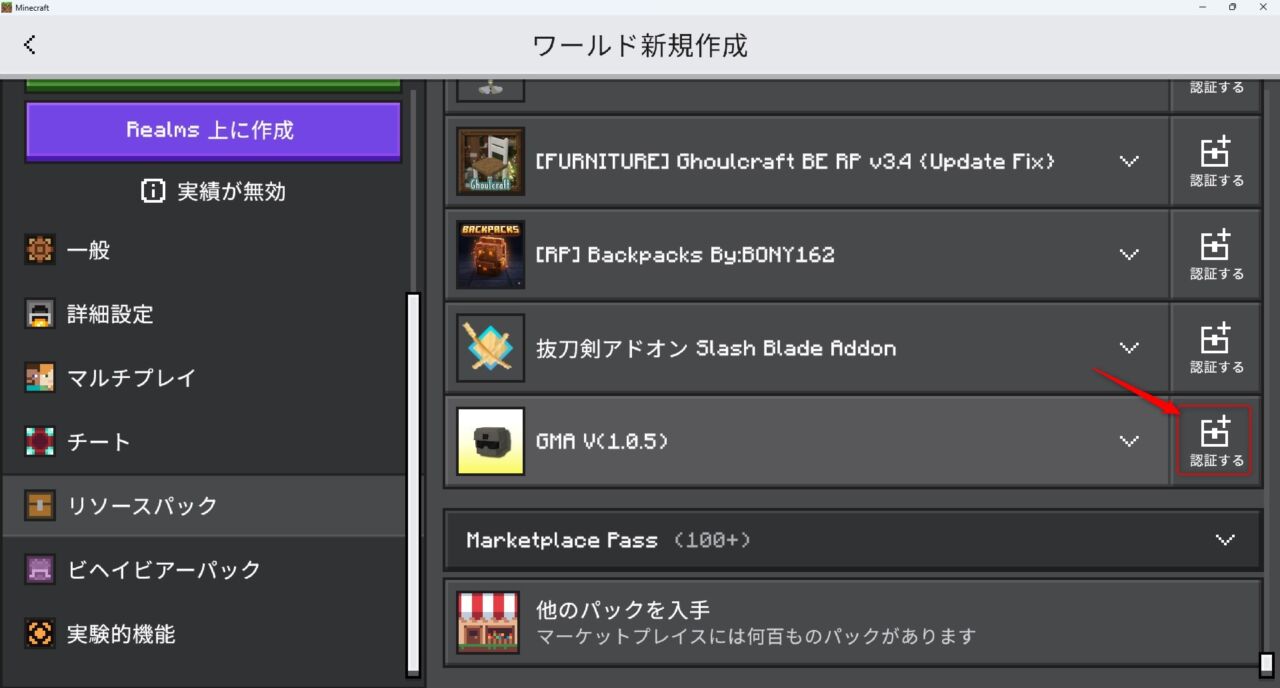The width and height of the screenshot is (1280, 688).
Task: Click the marketplace shop stall icon
Action: [x=488, y=622]
